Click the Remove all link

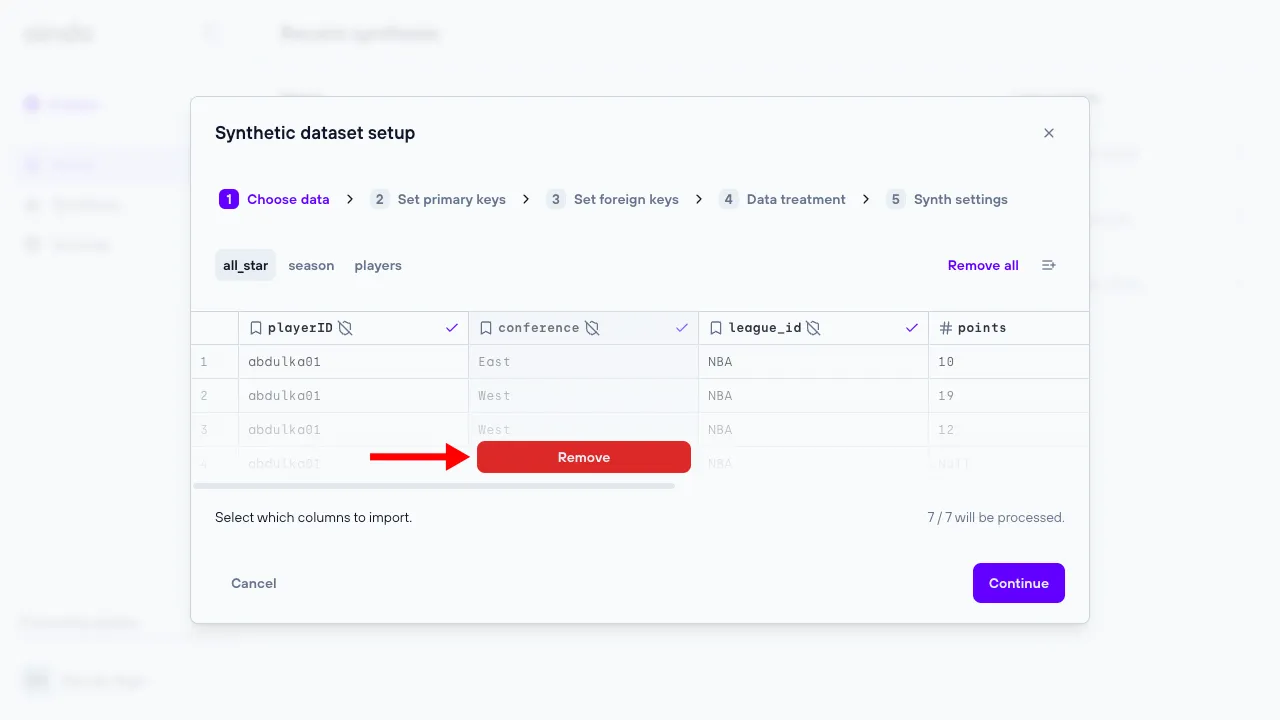(x=983, y=265)
